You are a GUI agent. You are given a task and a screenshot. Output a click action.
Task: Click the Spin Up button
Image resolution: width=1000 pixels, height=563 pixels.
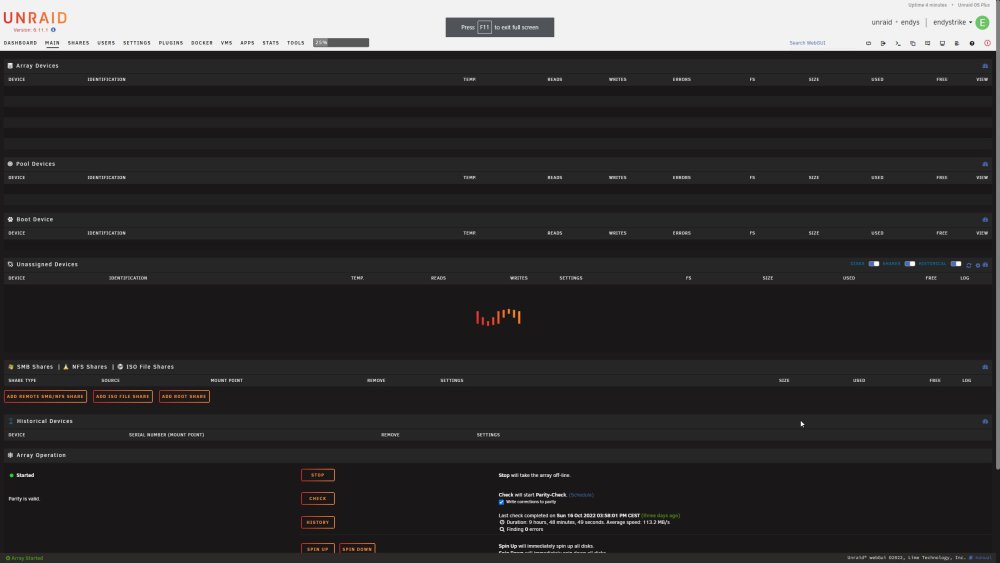tap(318, 549)
